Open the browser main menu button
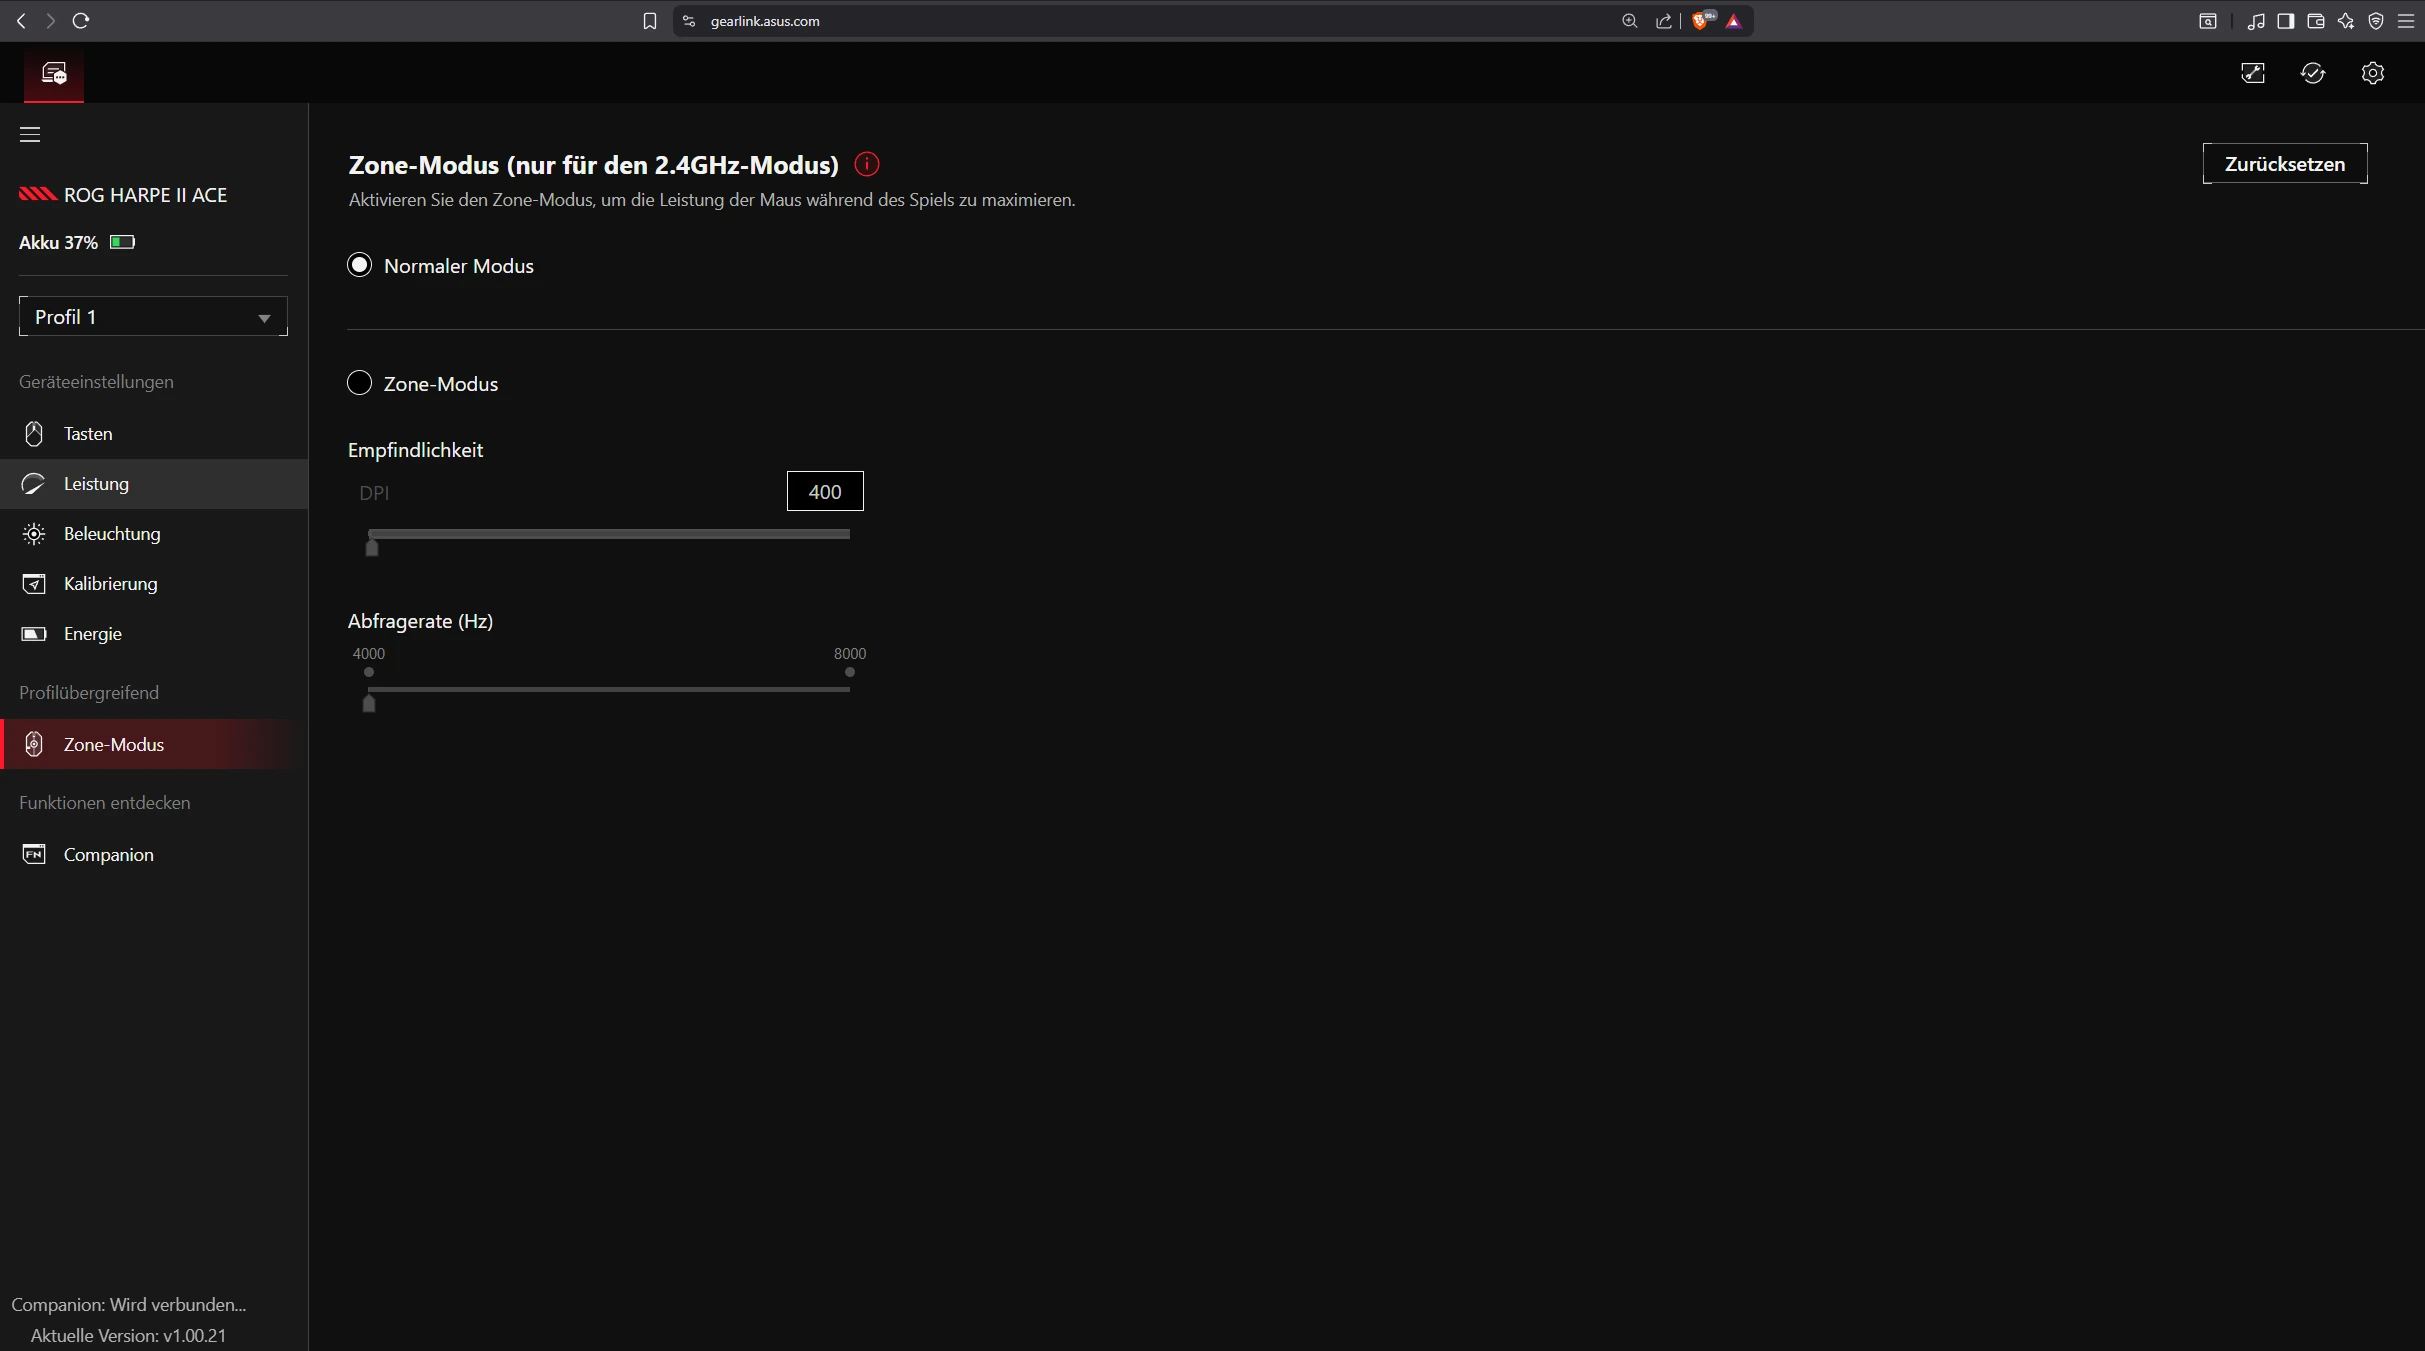 pos(2405,21)
